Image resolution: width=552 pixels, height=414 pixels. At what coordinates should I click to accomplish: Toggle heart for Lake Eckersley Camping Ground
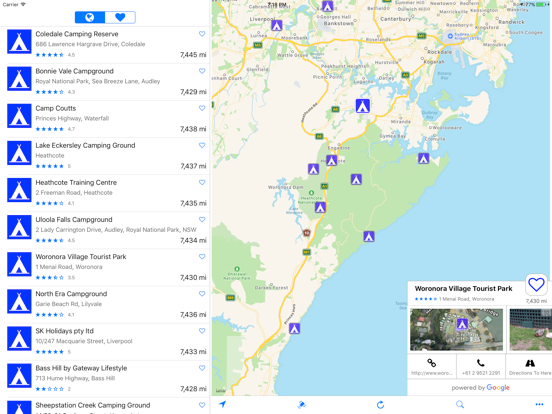click(x=202, y=145)
